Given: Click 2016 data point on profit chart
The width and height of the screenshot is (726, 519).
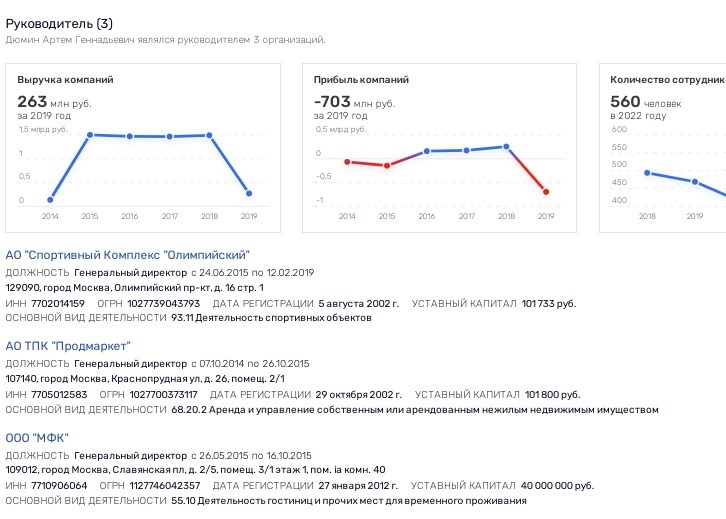Looking at the screenshot, I should [x=427, y=151].
